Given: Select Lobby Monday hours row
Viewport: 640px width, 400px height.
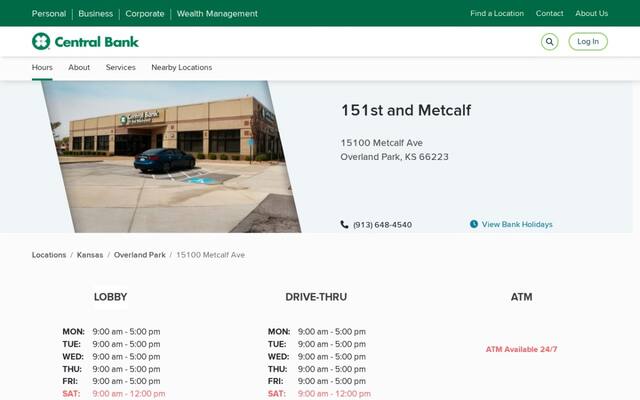Looking at the screenshot, I should [111, 331].
